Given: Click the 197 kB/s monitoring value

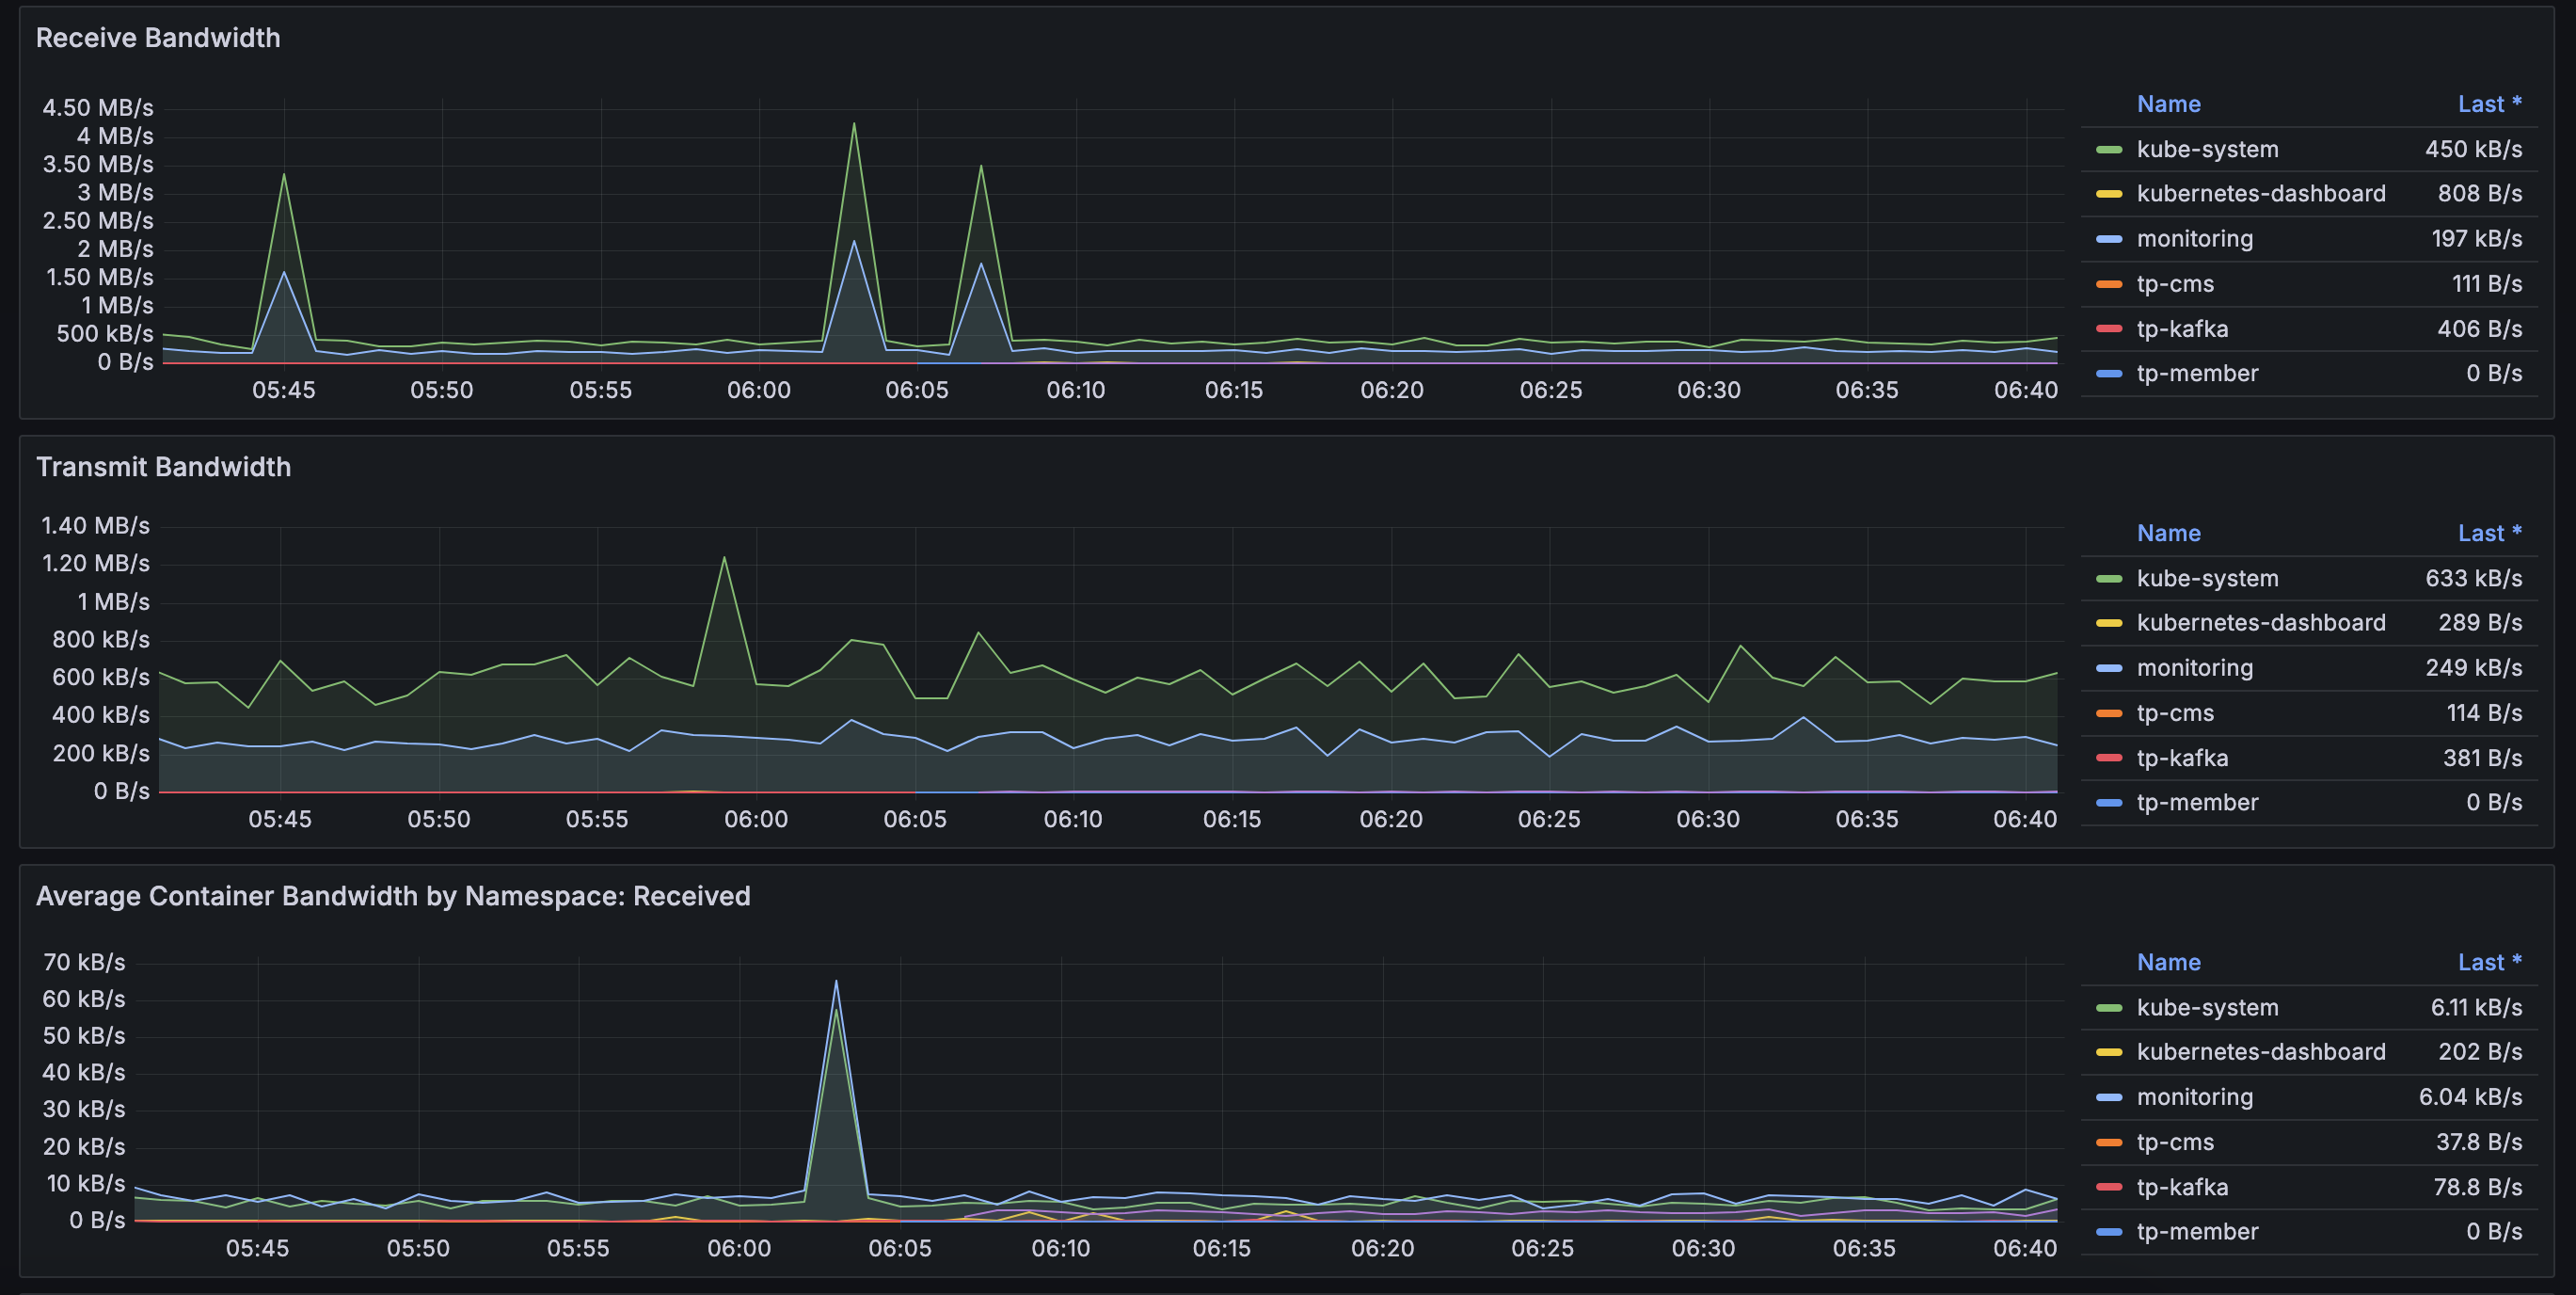Looking at the screenshot, I should (x=2477, y=239).
